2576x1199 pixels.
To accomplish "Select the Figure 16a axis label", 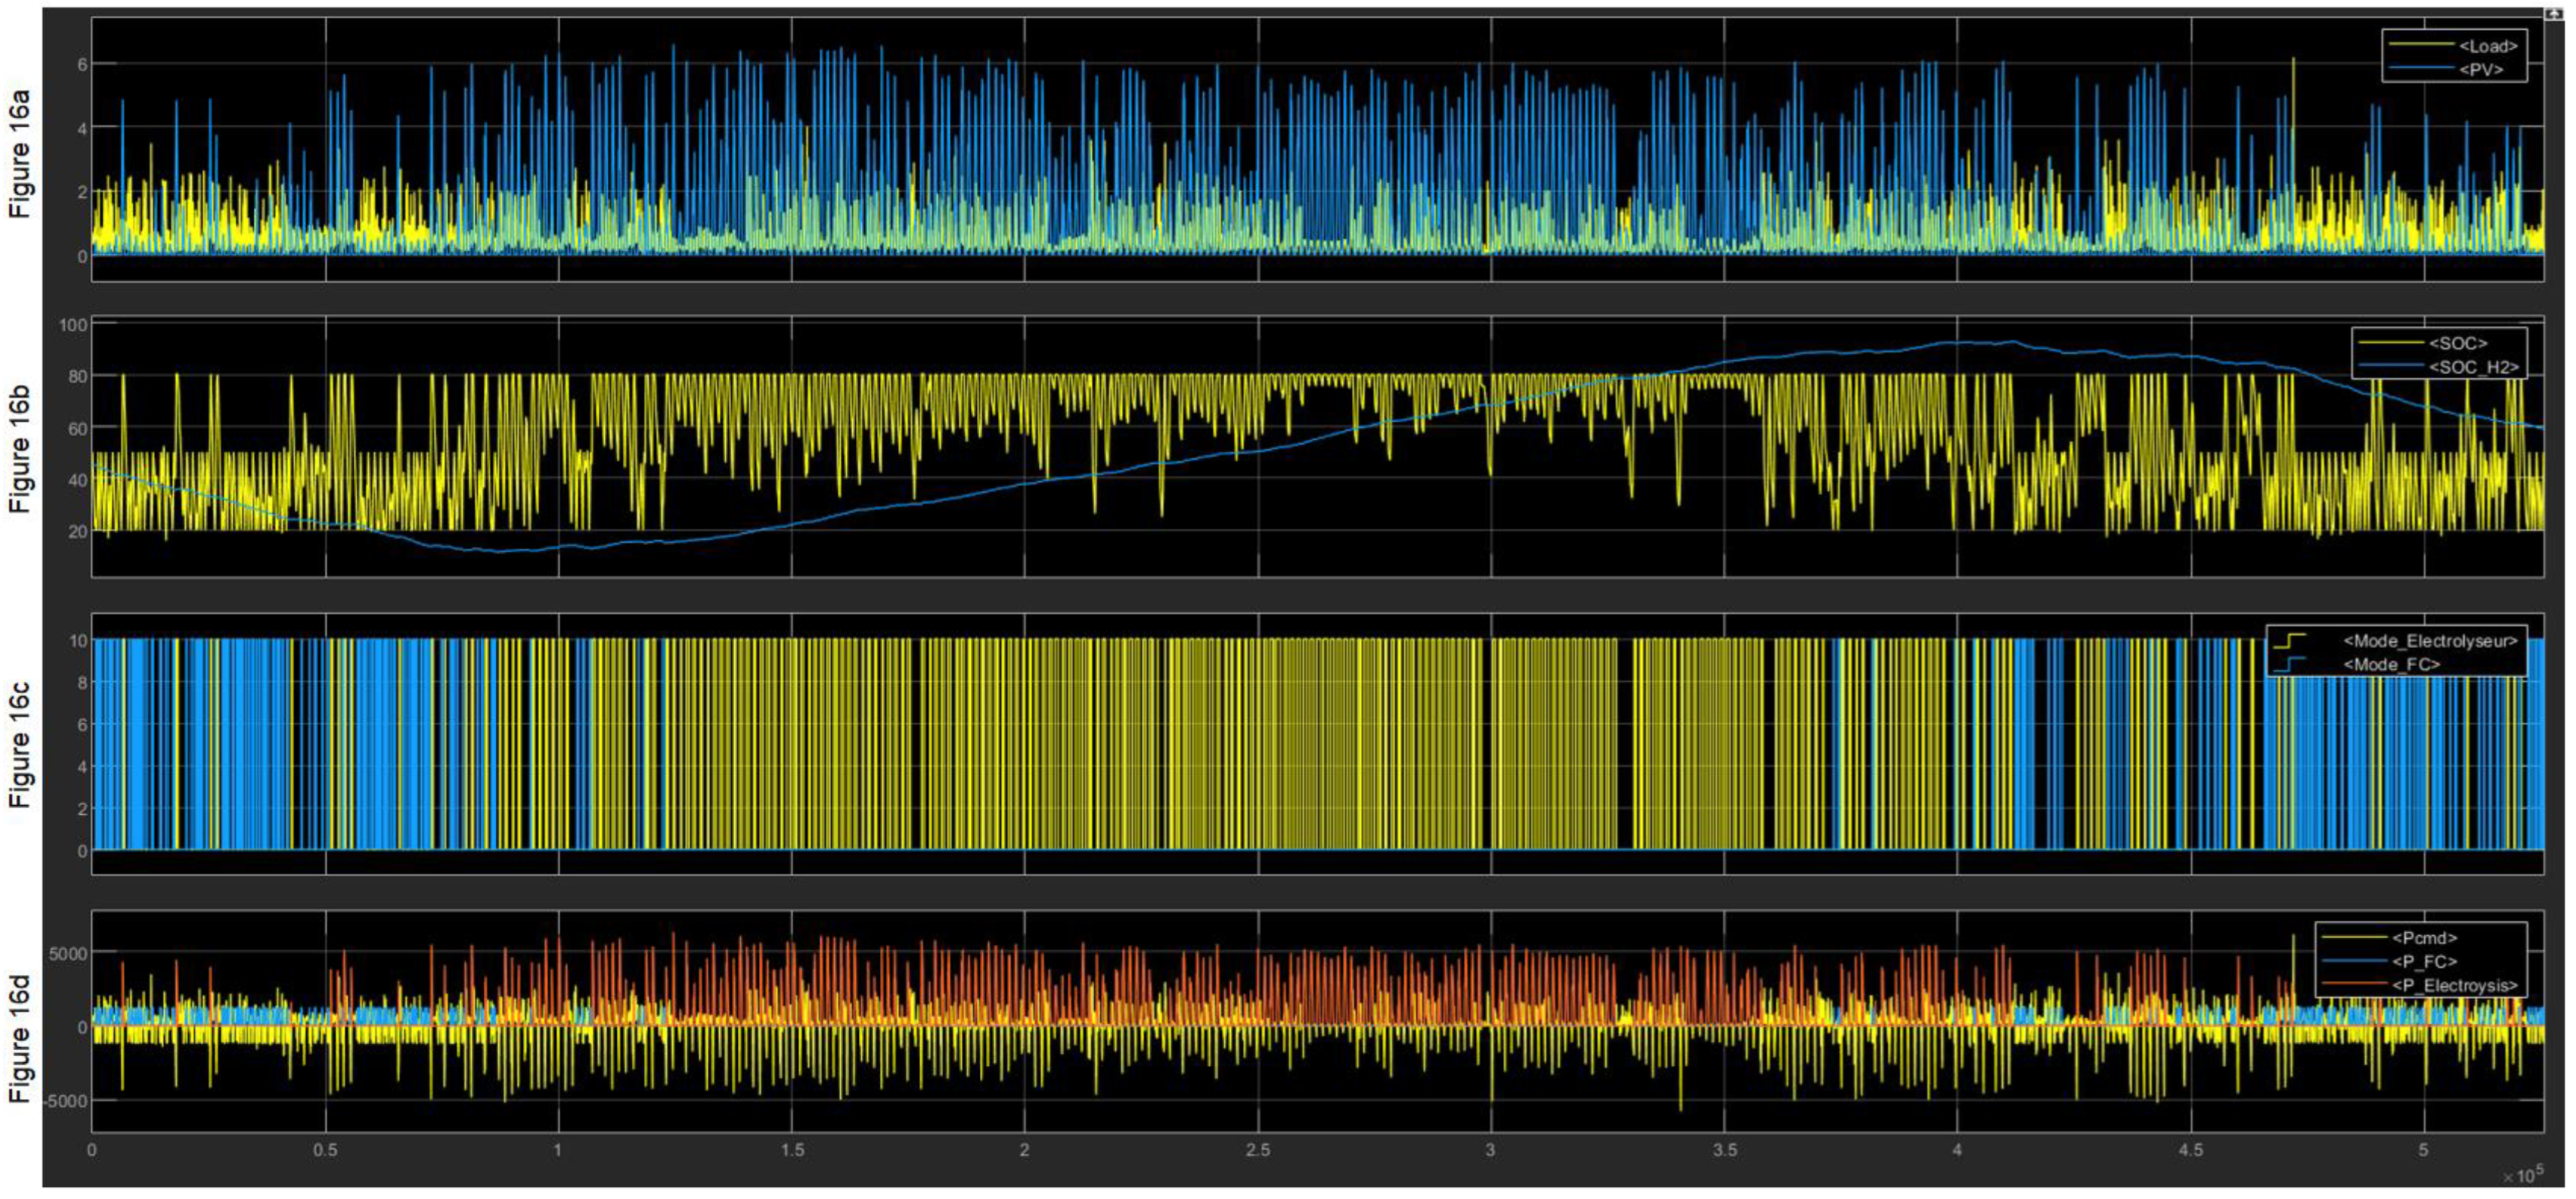I will tap(20, 153).
